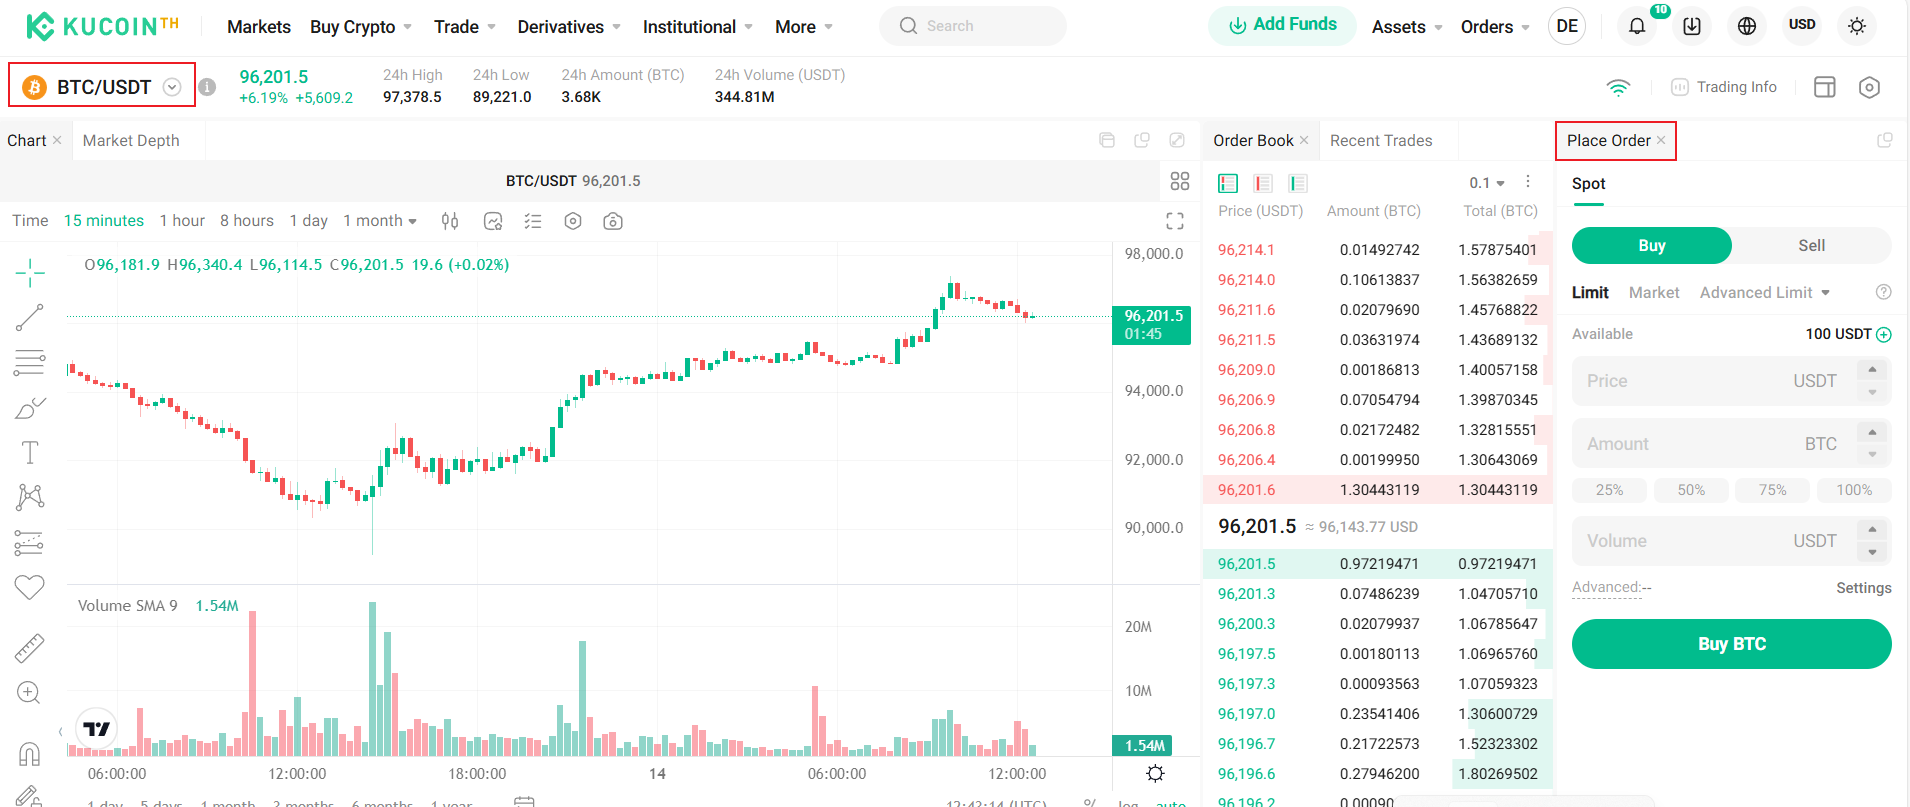Screen dimensions: 1910x807
Task: Select the text annotation tool
Action: click(x=29, y=452)
